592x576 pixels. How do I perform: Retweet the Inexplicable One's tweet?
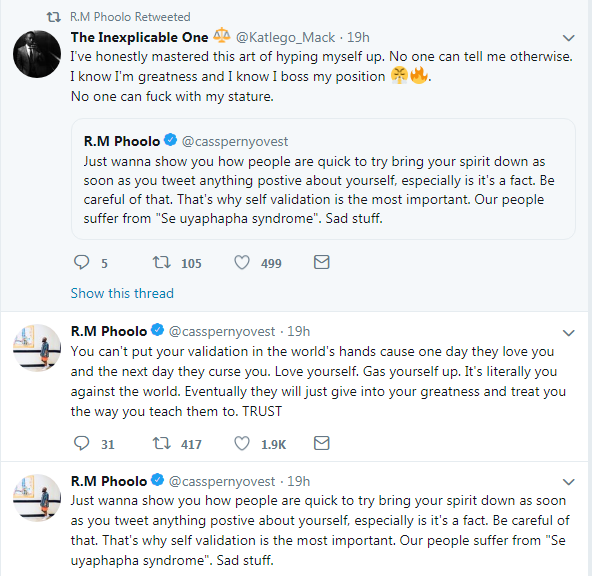click(x=162, y=262)
